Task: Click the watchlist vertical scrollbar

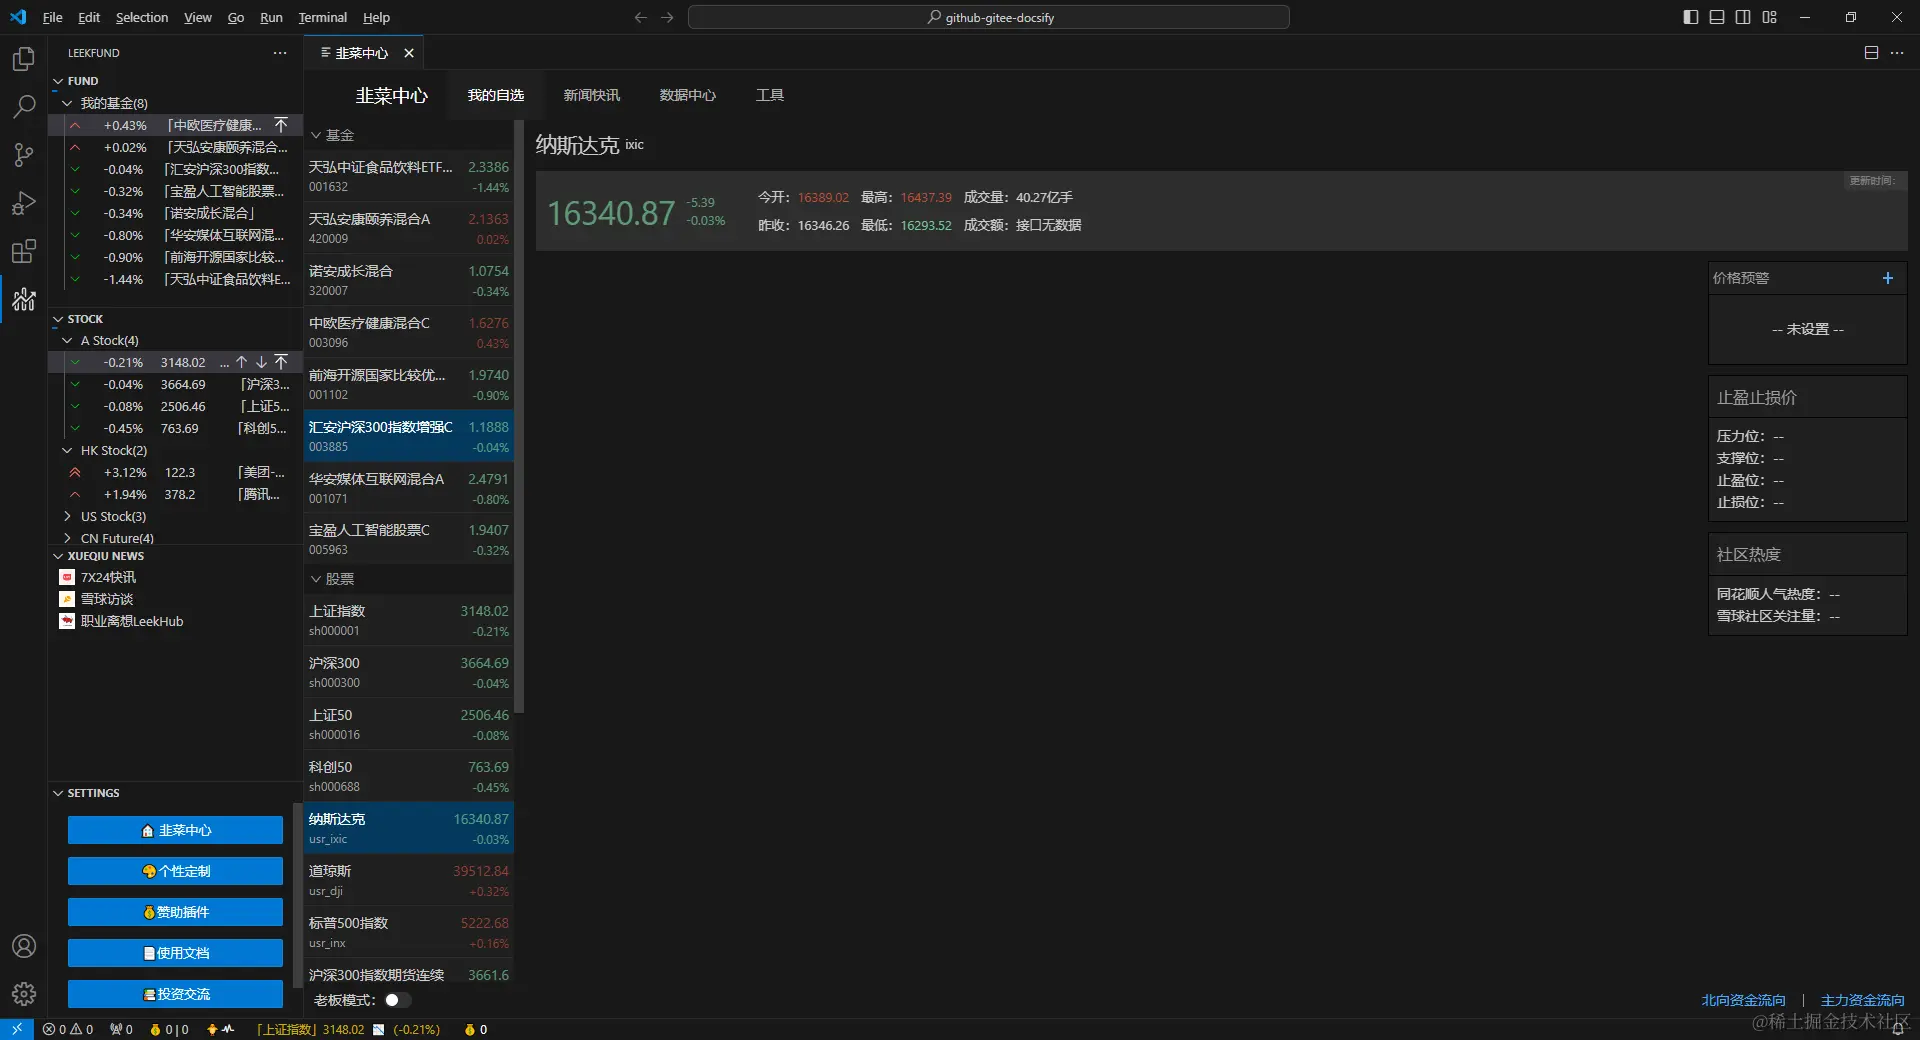Action: click(519, 416)
